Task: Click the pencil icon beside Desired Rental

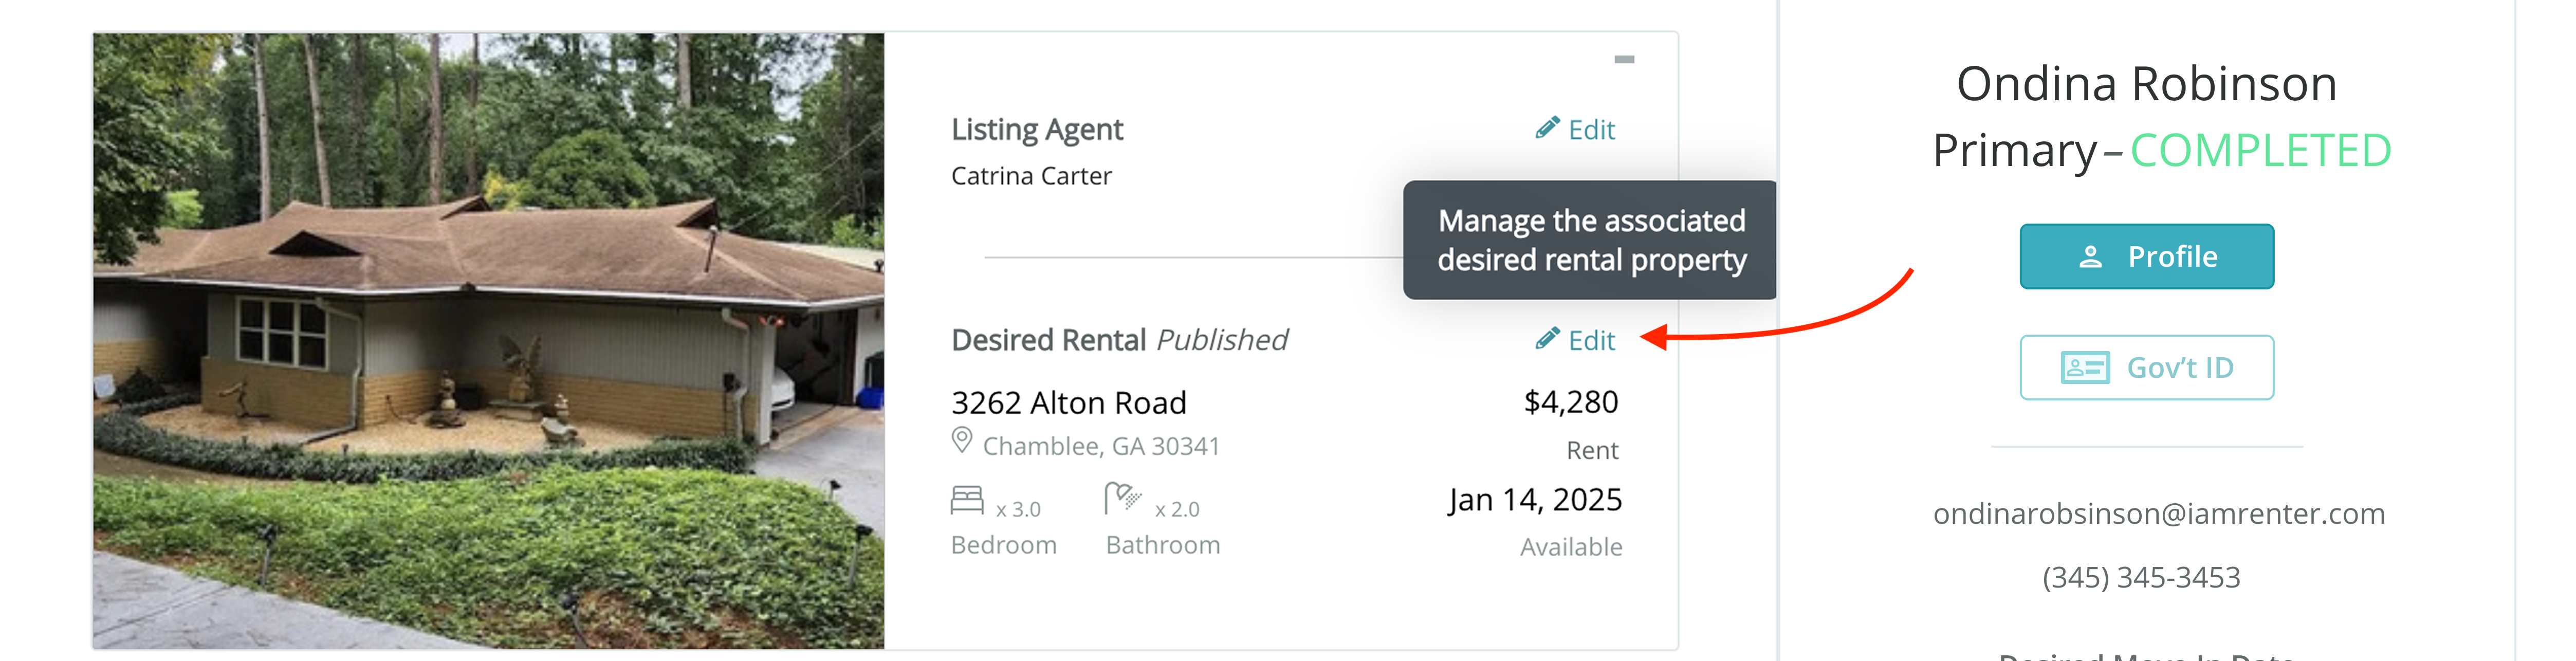Action: click(x=1548, y=340)
